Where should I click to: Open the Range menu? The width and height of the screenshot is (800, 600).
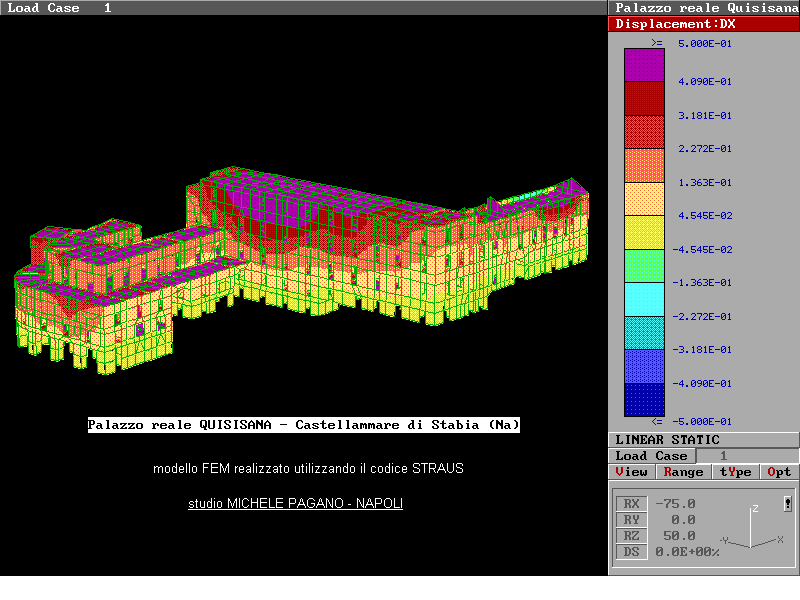[x=683, y=472]
